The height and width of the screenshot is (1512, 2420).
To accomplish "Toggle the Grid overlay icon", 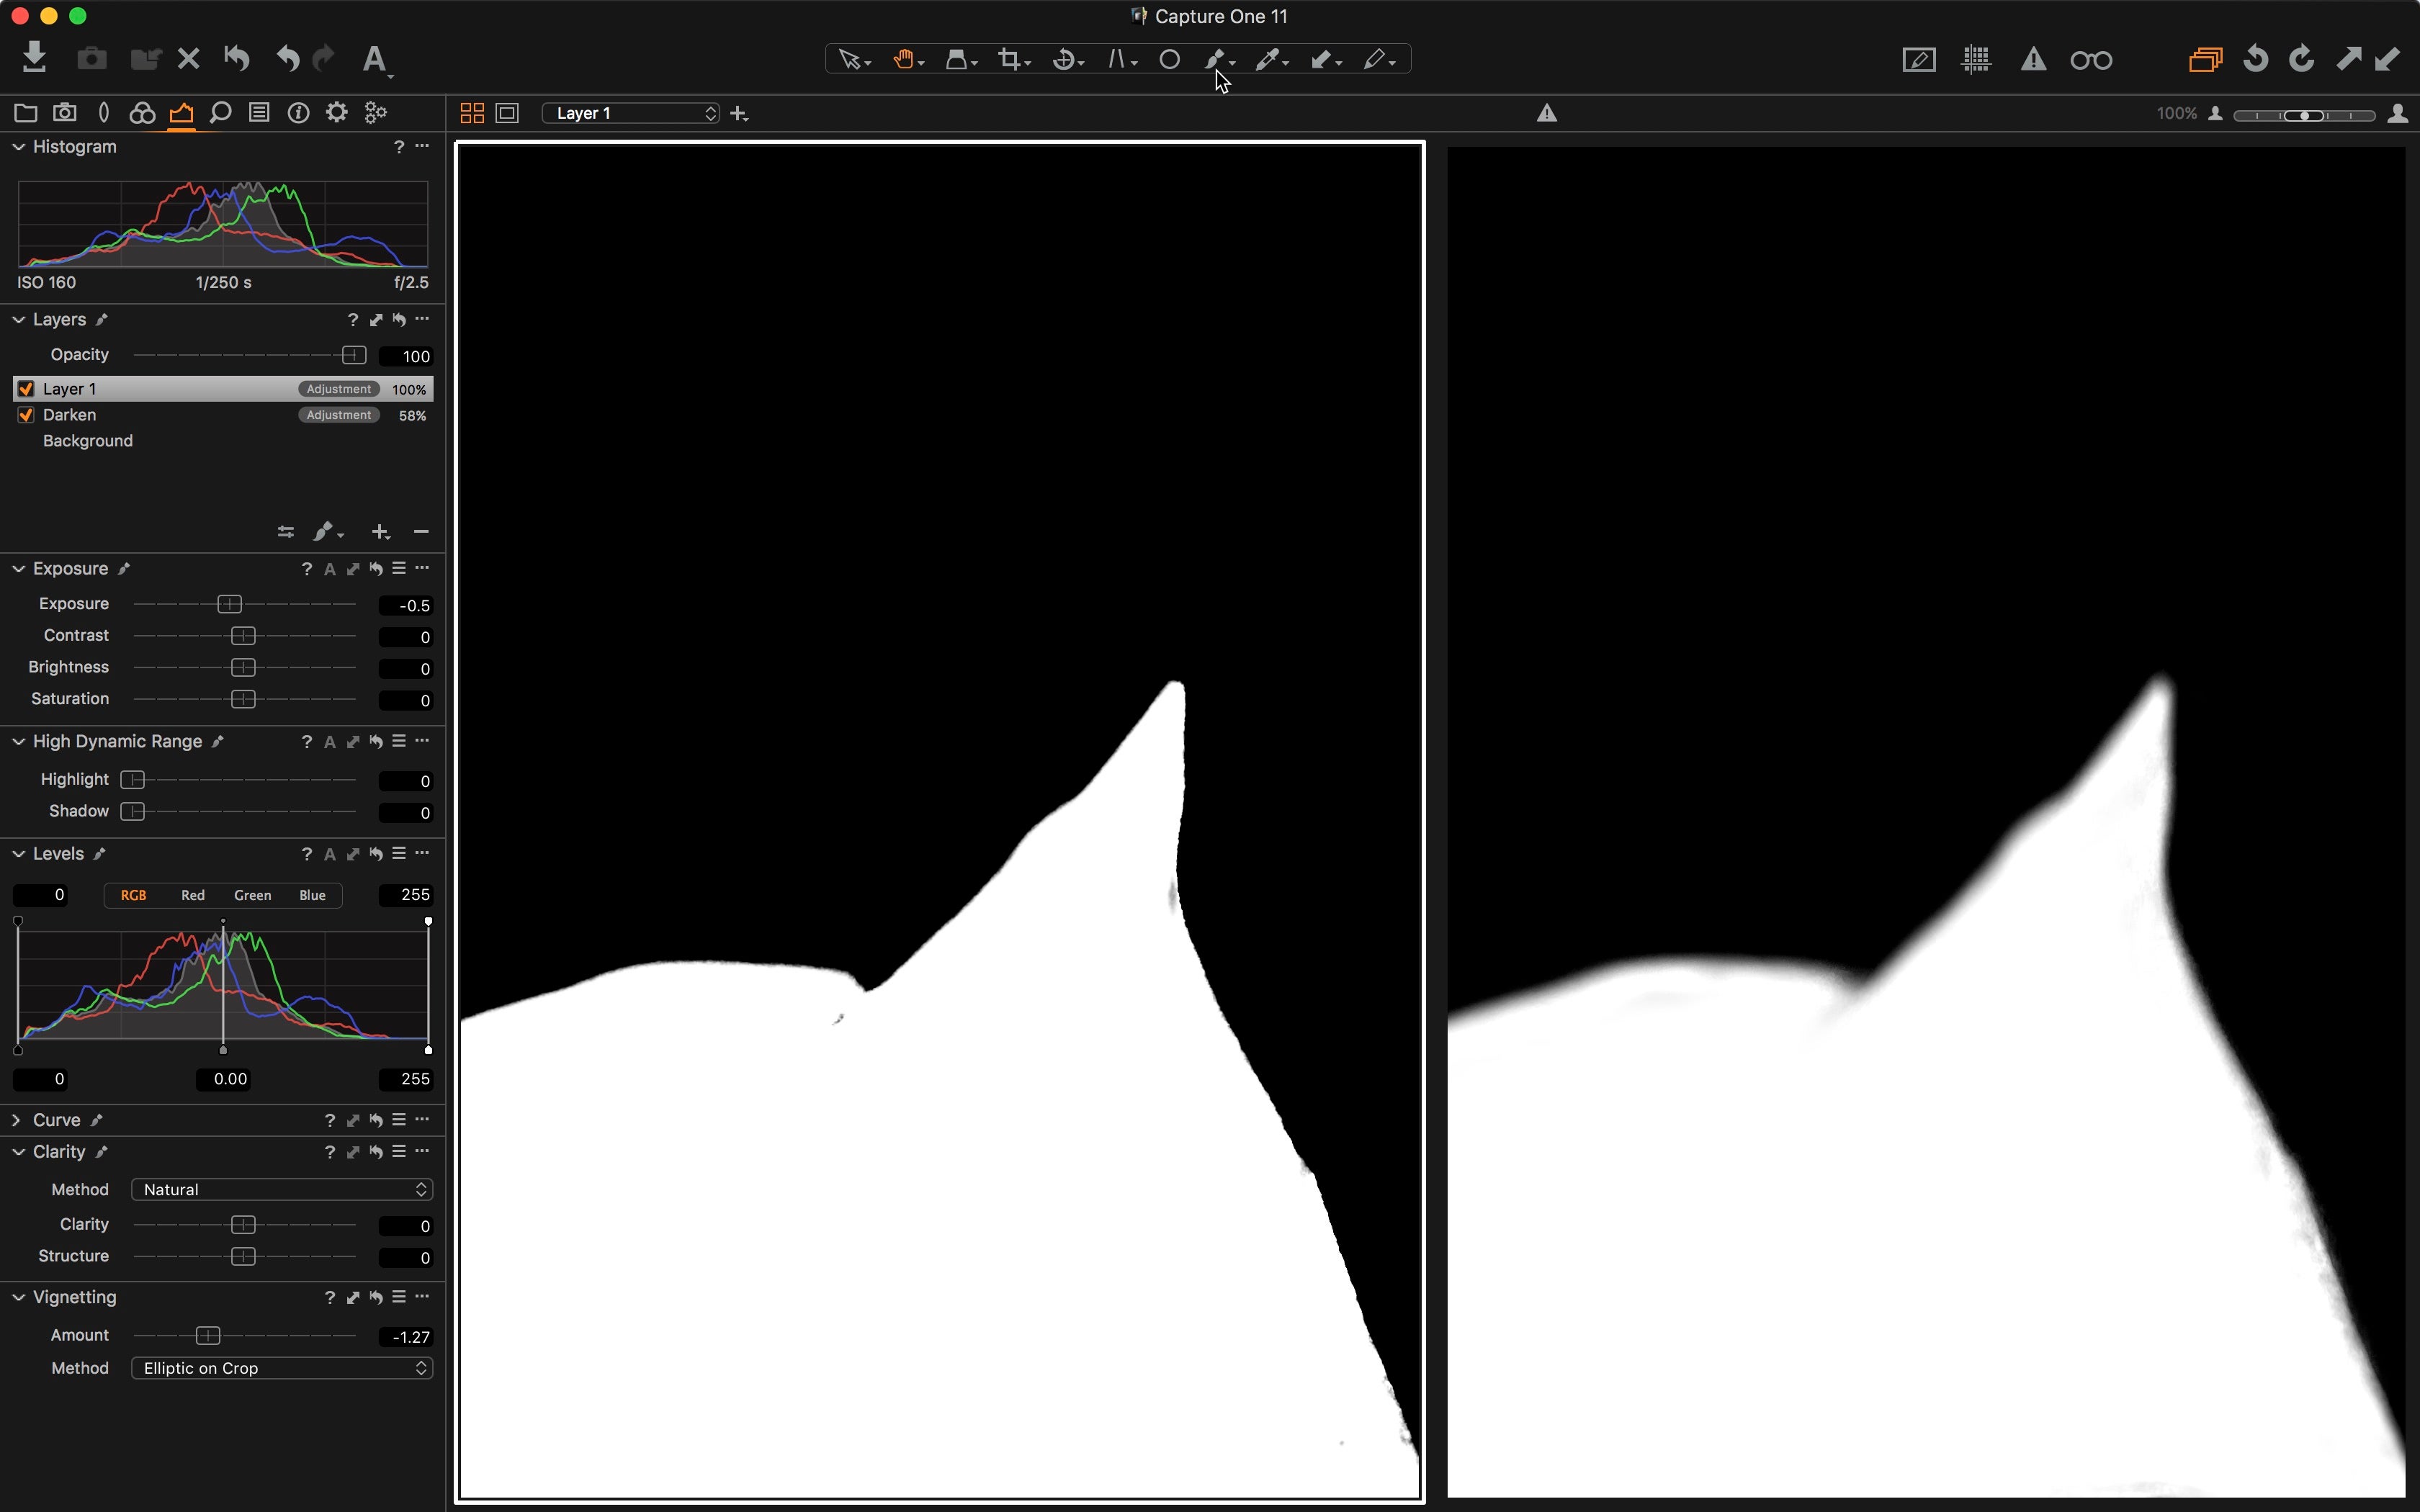I will click(x=1976, y=60).
